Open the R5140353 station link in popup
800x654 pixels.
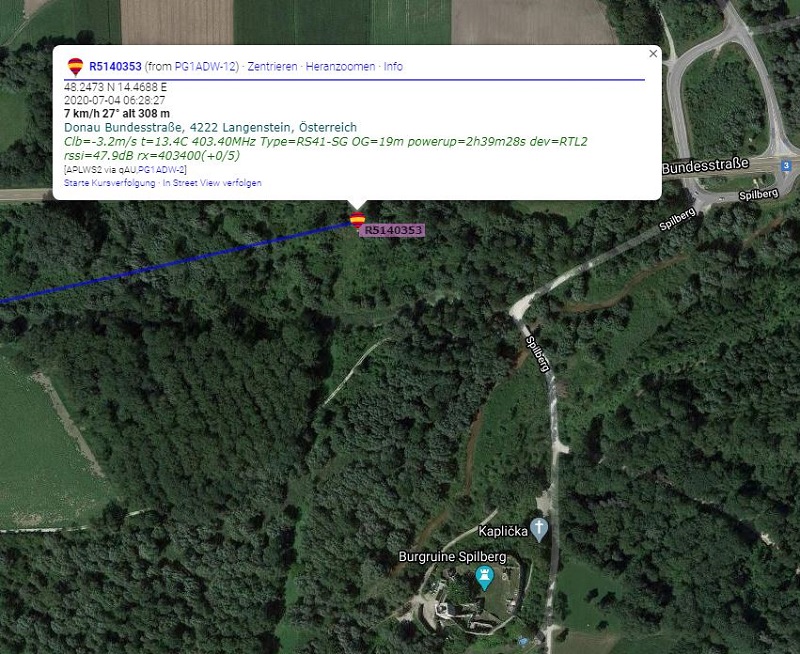point(115,66)
